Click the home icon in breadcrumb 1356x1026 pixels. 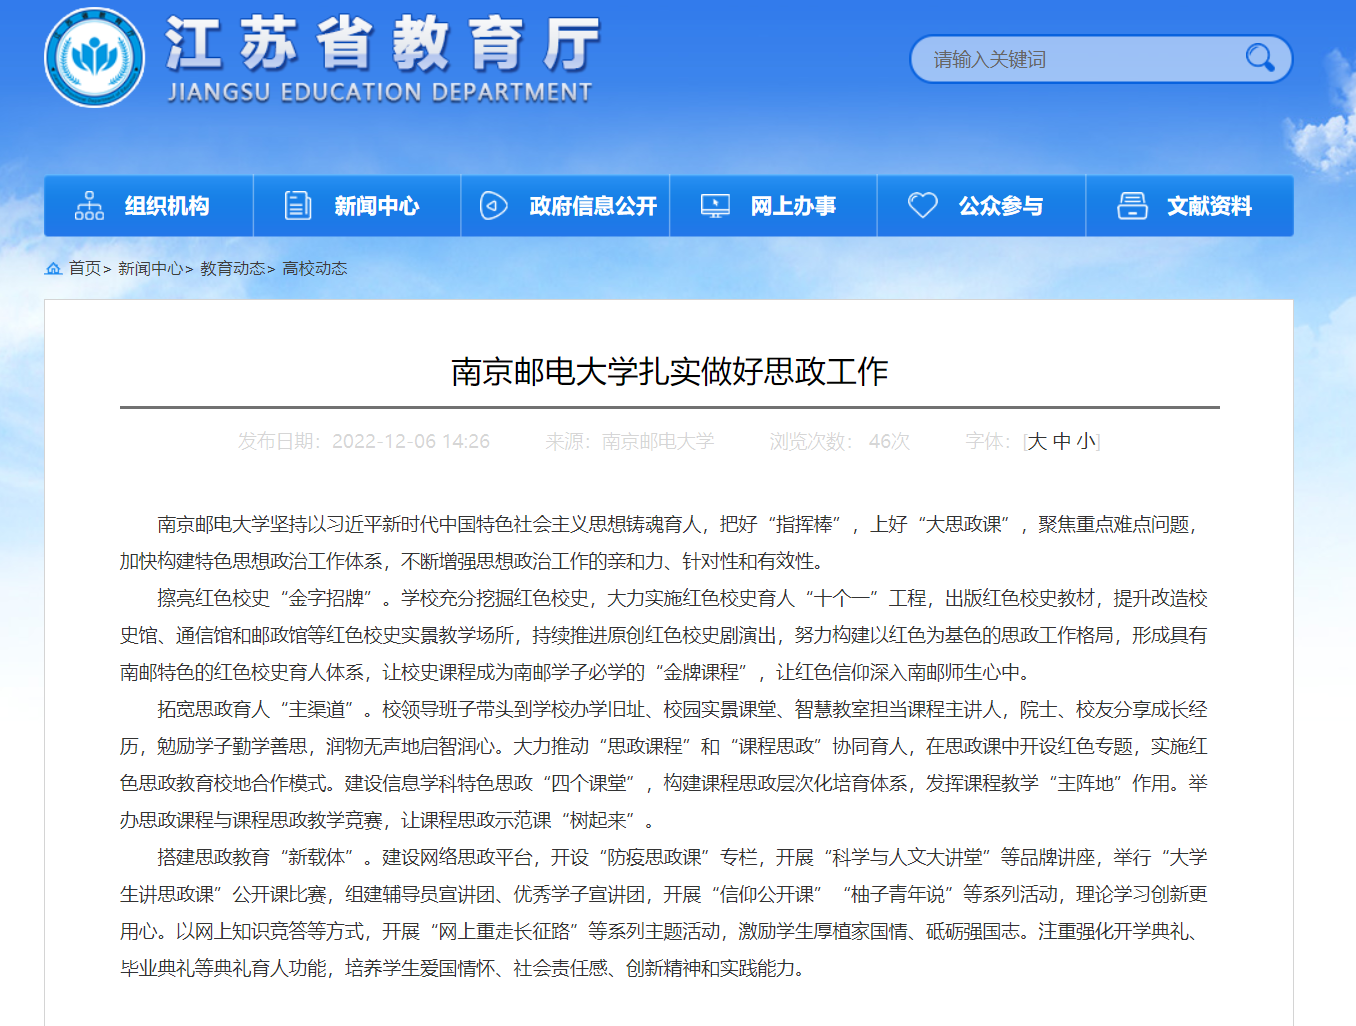coord(54,268)
